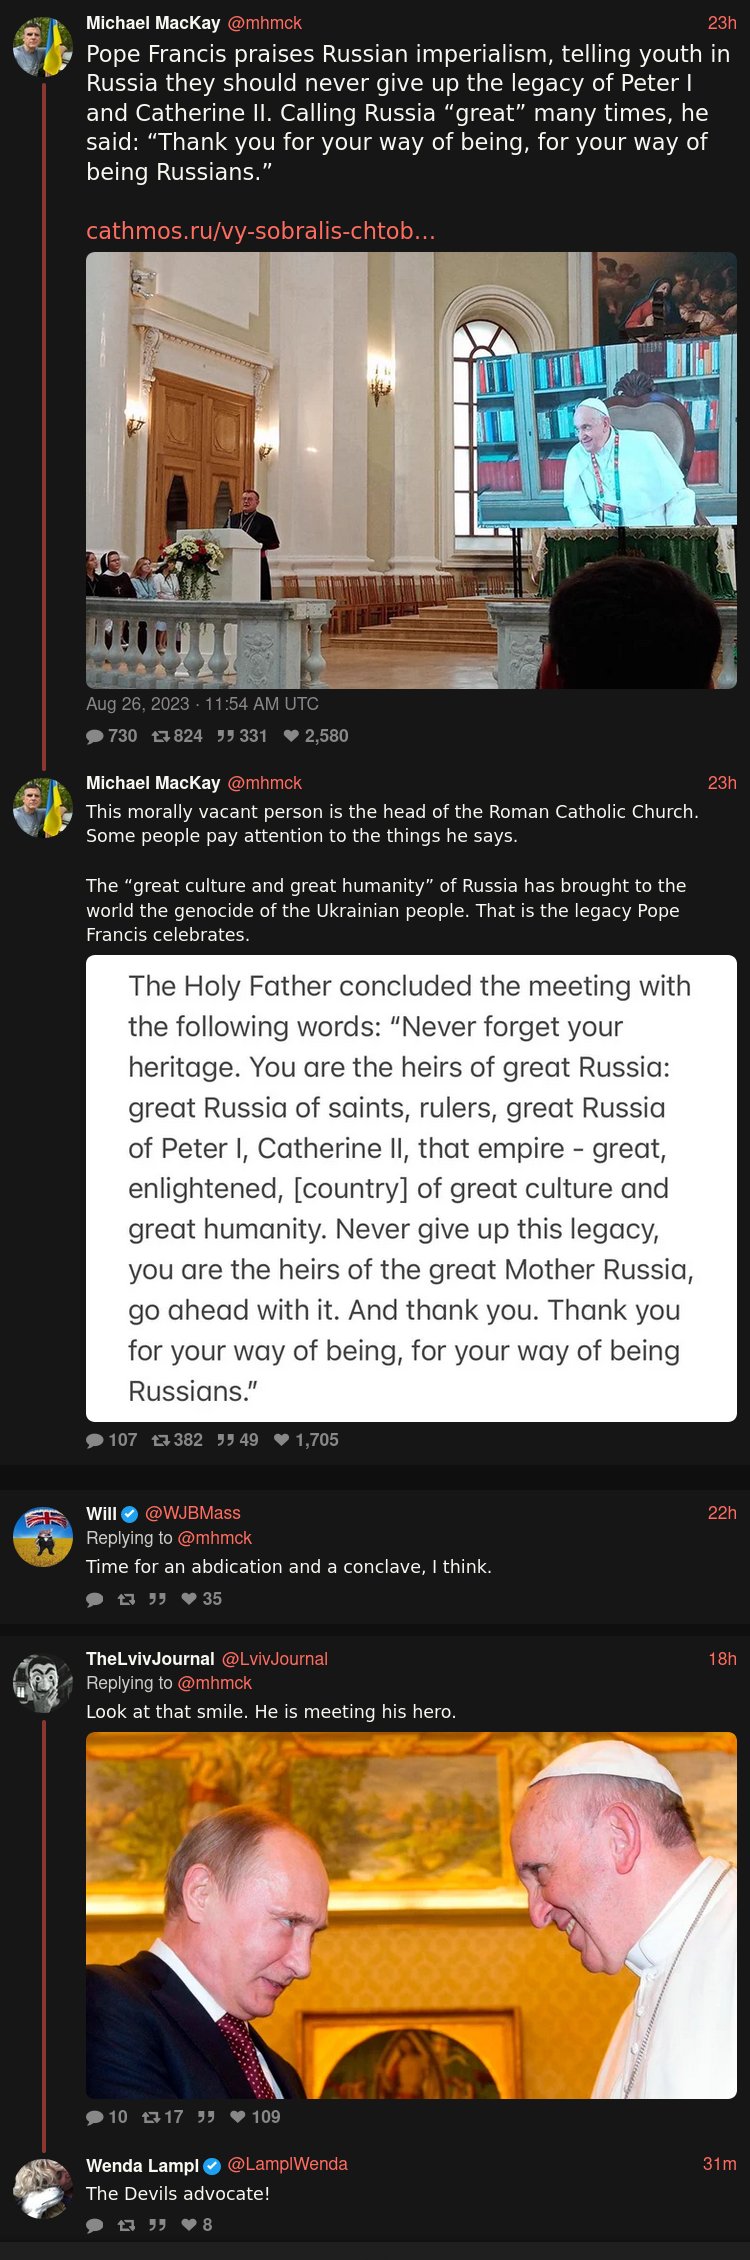Click the retweet icon showing 824

pyautogui.click(x=160, y=736)
